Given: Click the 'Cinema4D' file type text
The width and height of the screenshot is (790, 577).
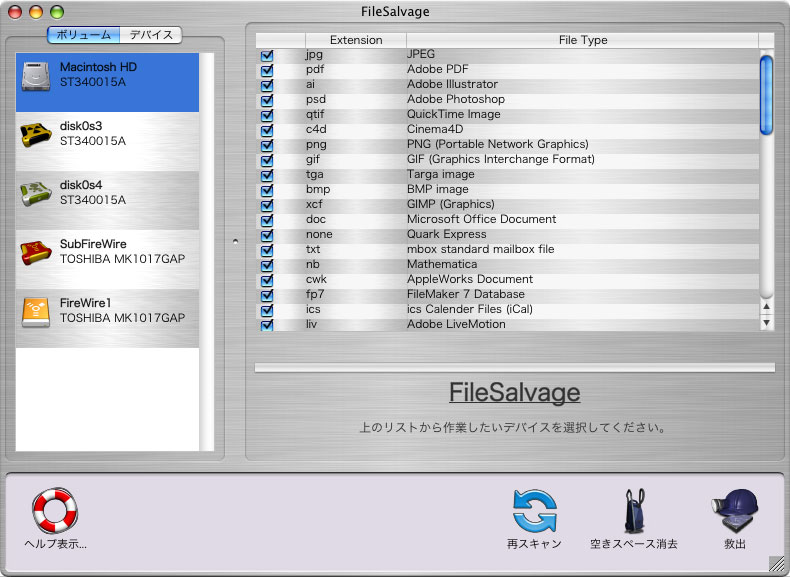Looking at the screenshot, I should tap(435, 129).
